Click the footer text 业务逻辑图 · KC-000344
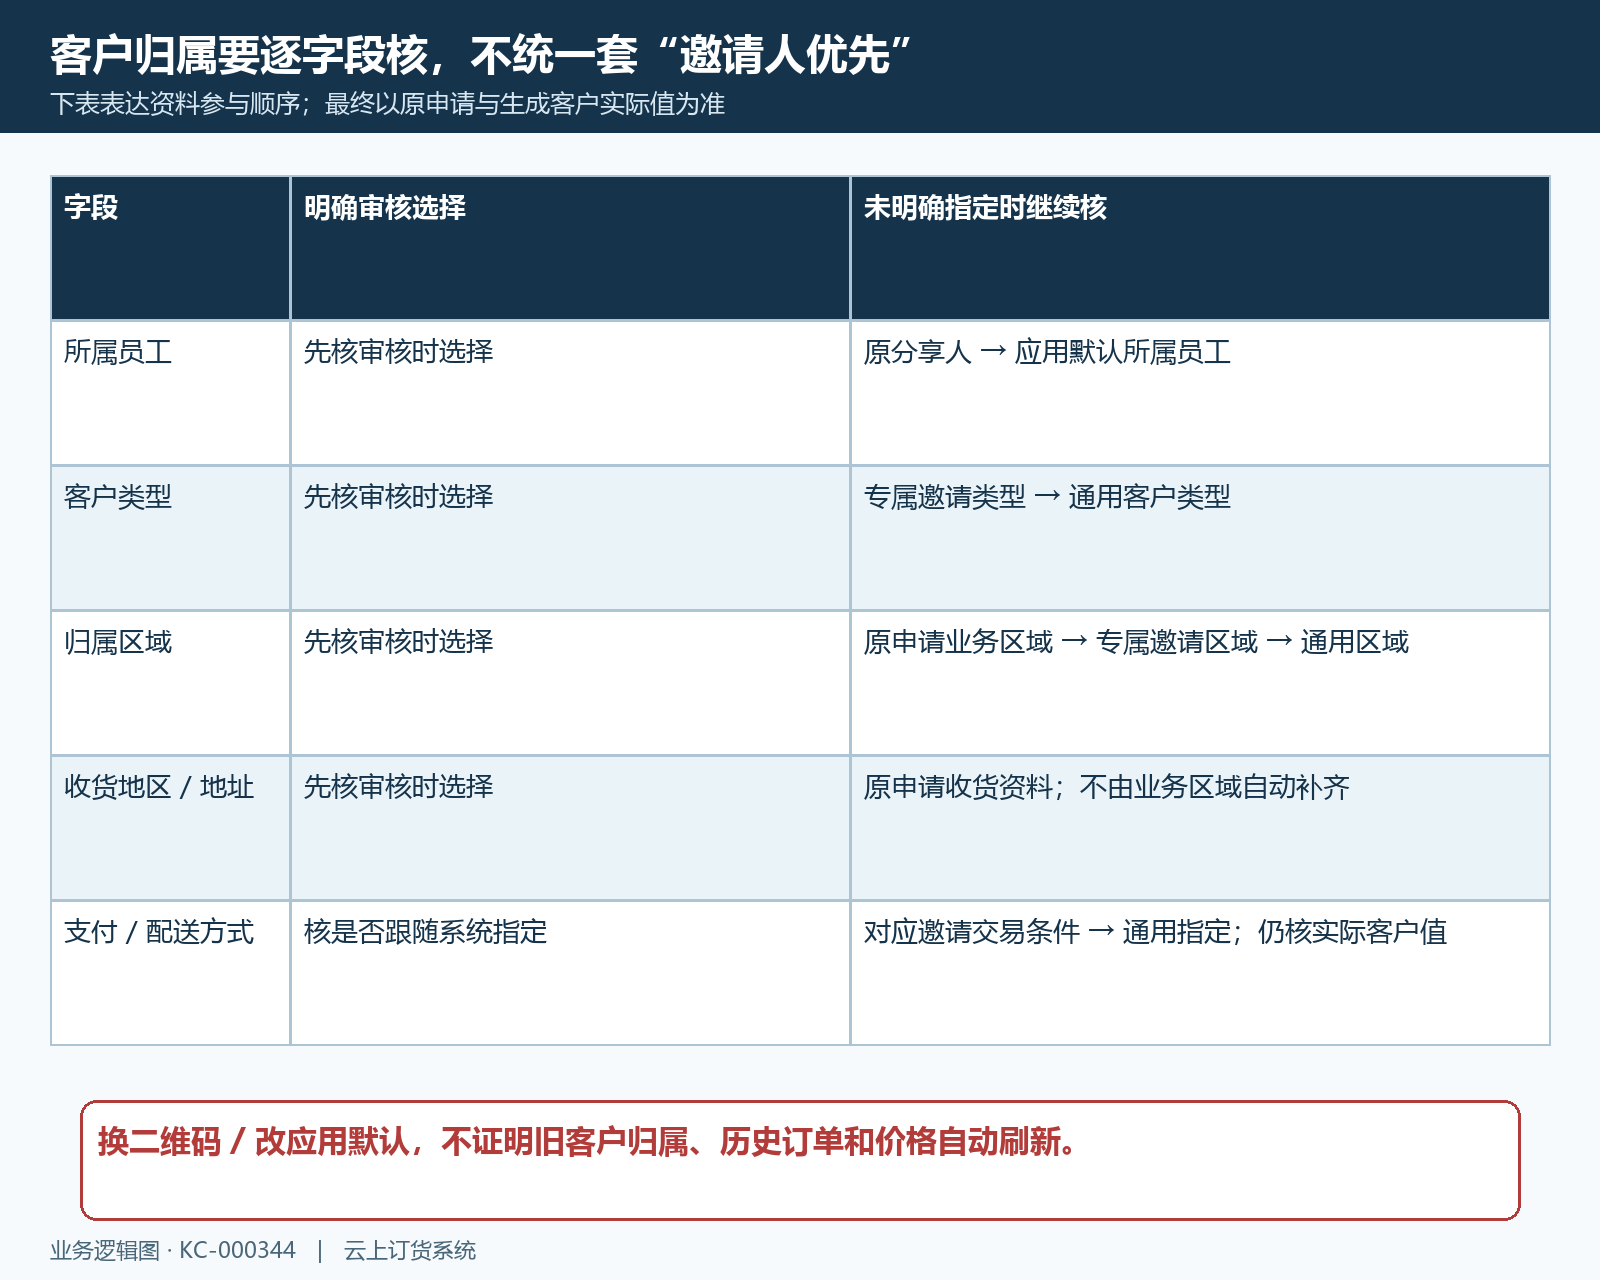The height and width of the screenshot is (1280, 1600). [173, 1250]
